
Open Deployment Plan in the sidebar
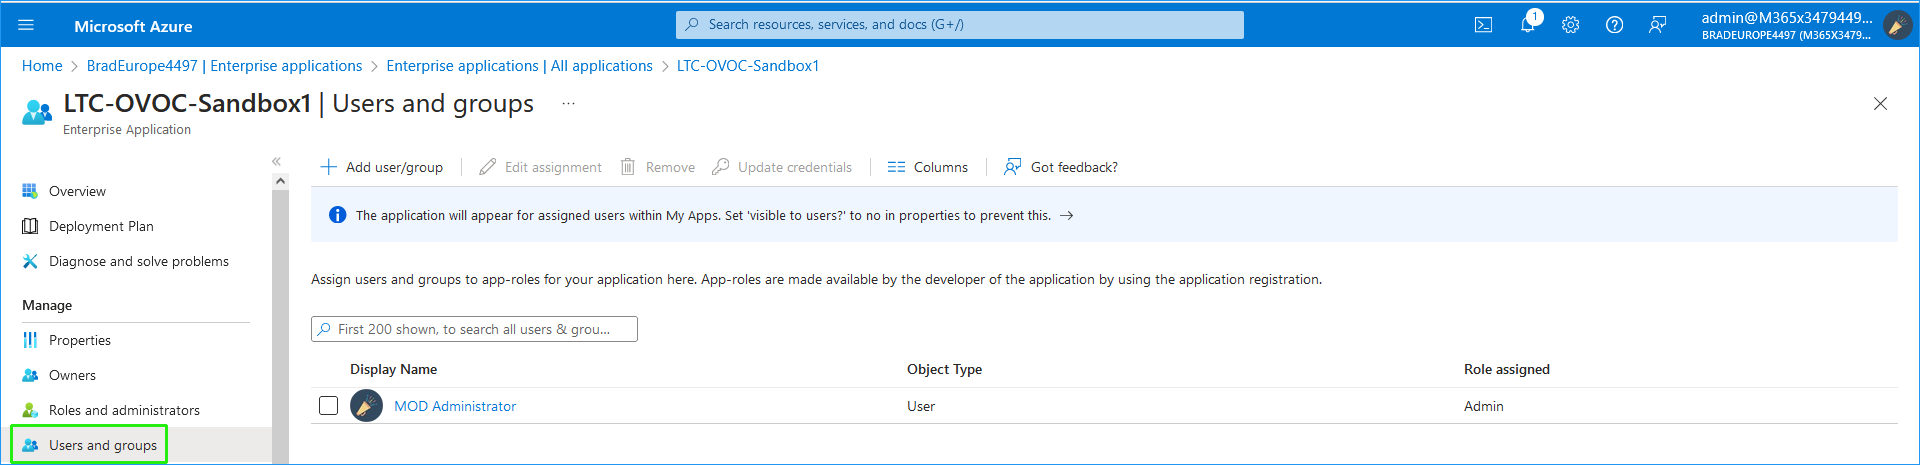(x=101, y=226)
